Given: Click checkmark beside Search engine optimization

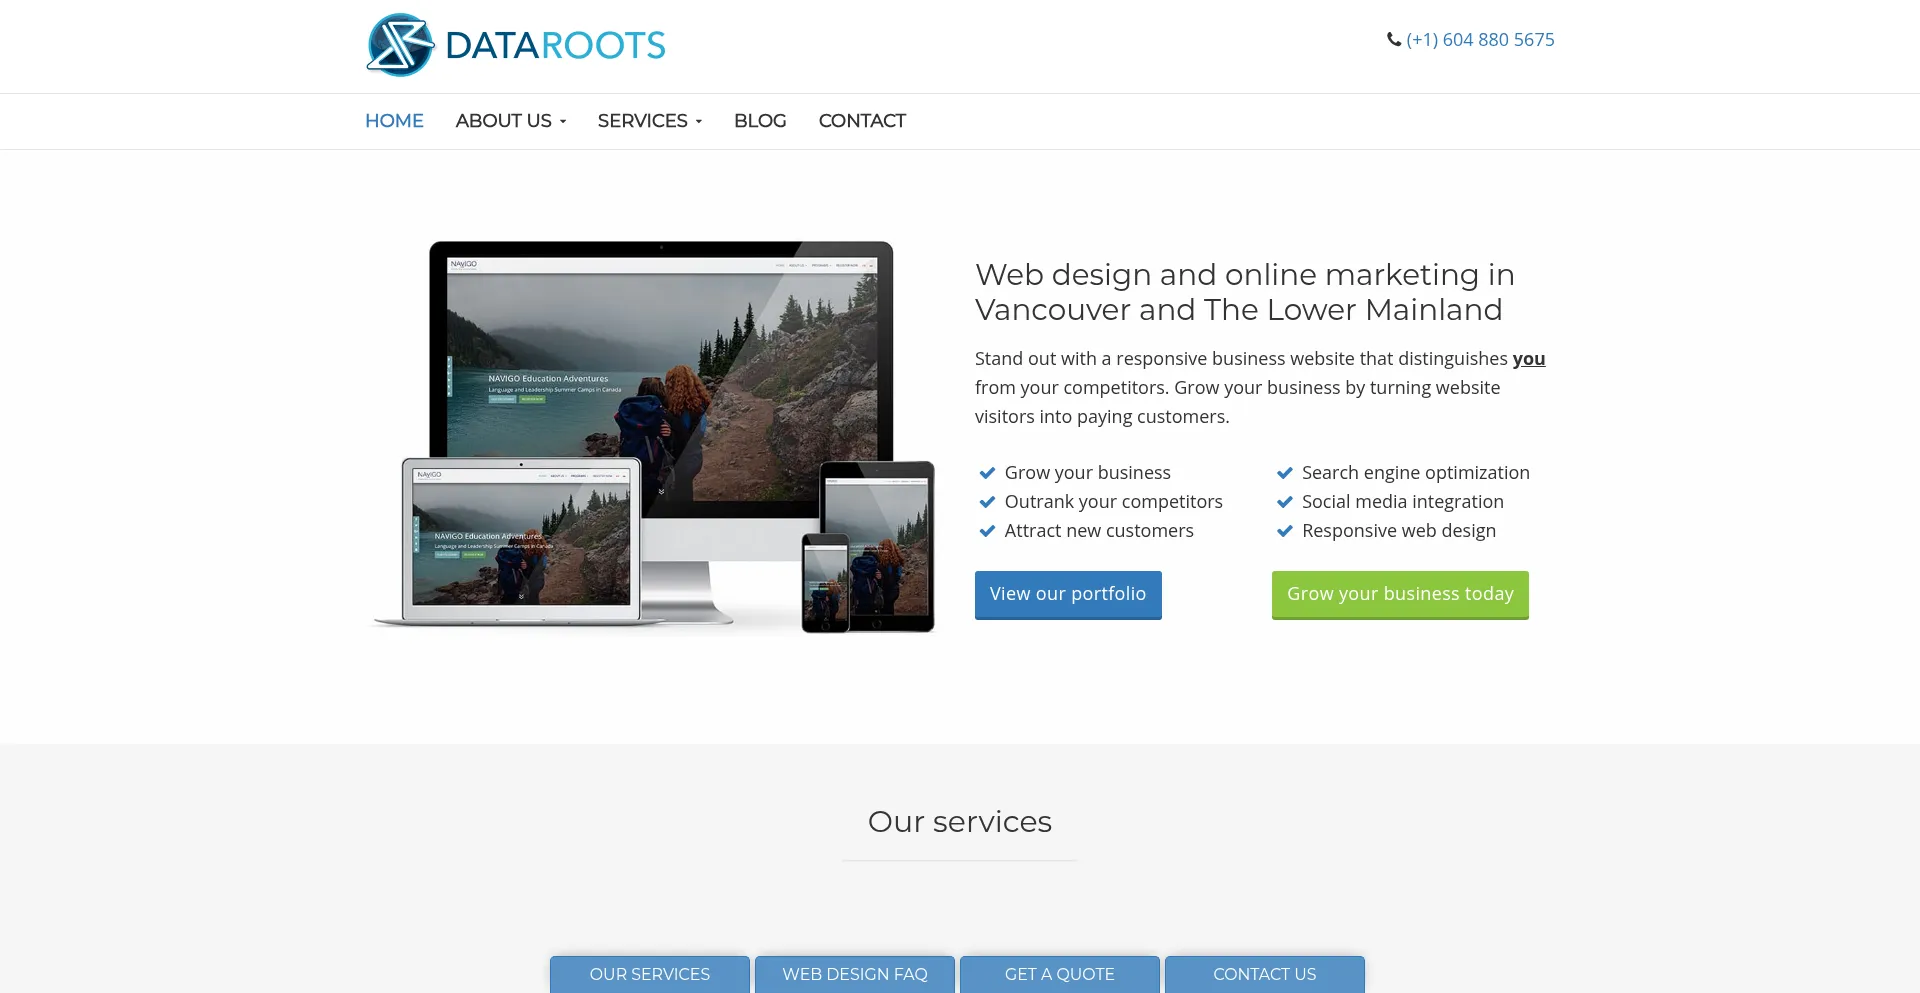Looking at the screenshot, I should pos(1285,473).
